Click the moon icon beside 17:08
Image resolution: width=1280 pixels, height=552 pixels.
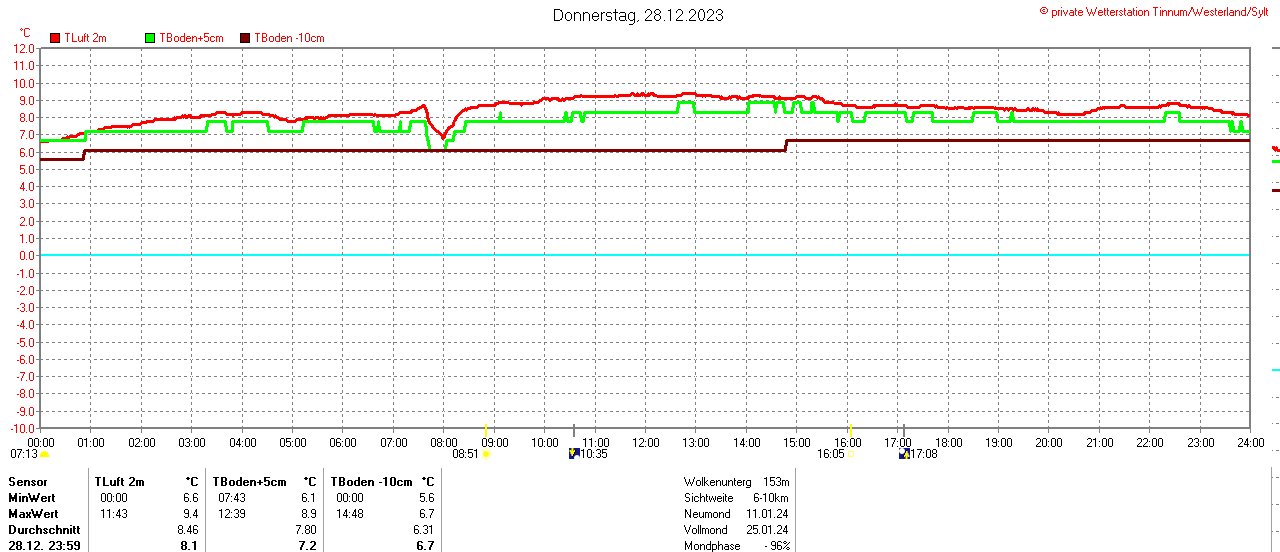pos(904,453)
